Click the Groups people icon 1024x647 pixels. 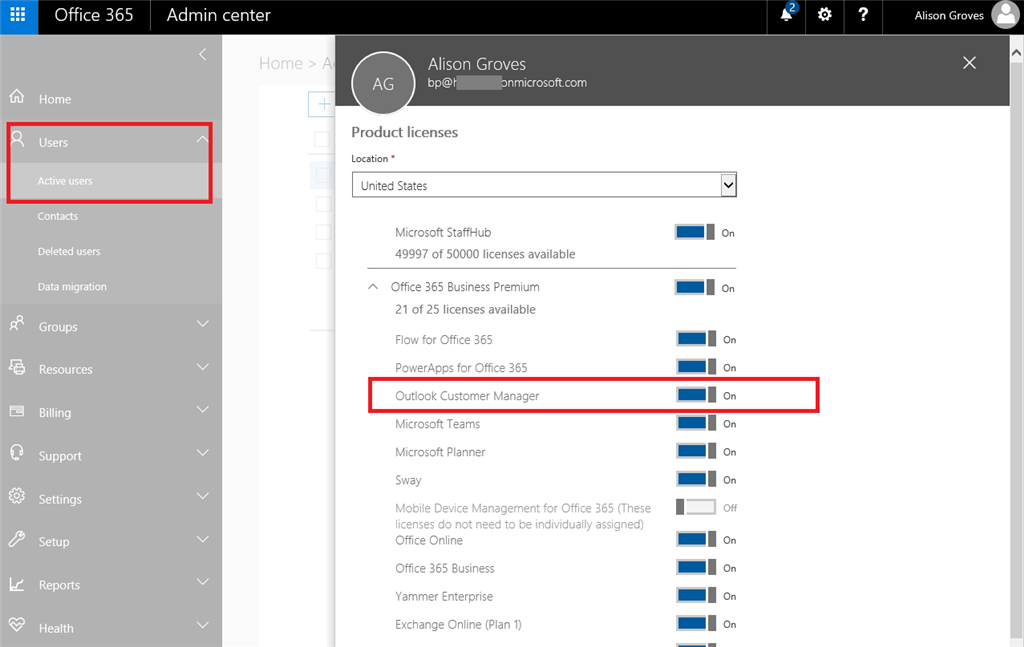pyautogui.click(x=17, y=324)
